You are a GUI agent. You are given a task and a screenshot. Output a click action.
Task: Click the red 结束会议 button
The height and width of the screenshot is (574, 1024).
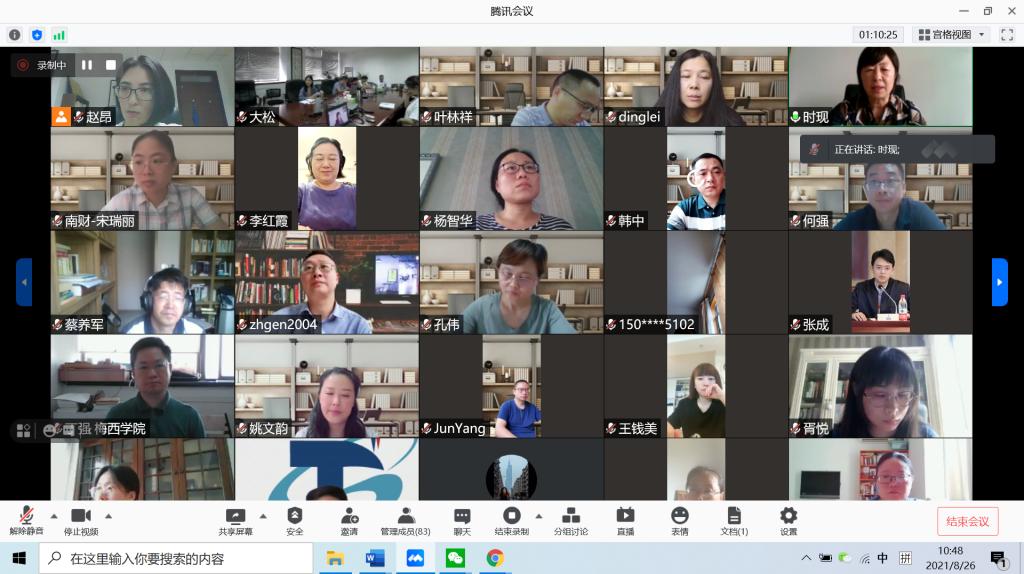(967, 521)
